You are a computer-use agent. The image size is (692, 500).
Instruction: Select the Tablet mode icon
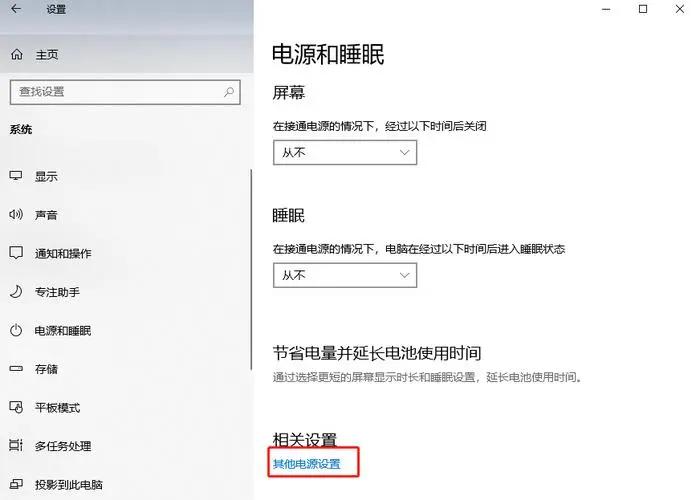[16, 407]
